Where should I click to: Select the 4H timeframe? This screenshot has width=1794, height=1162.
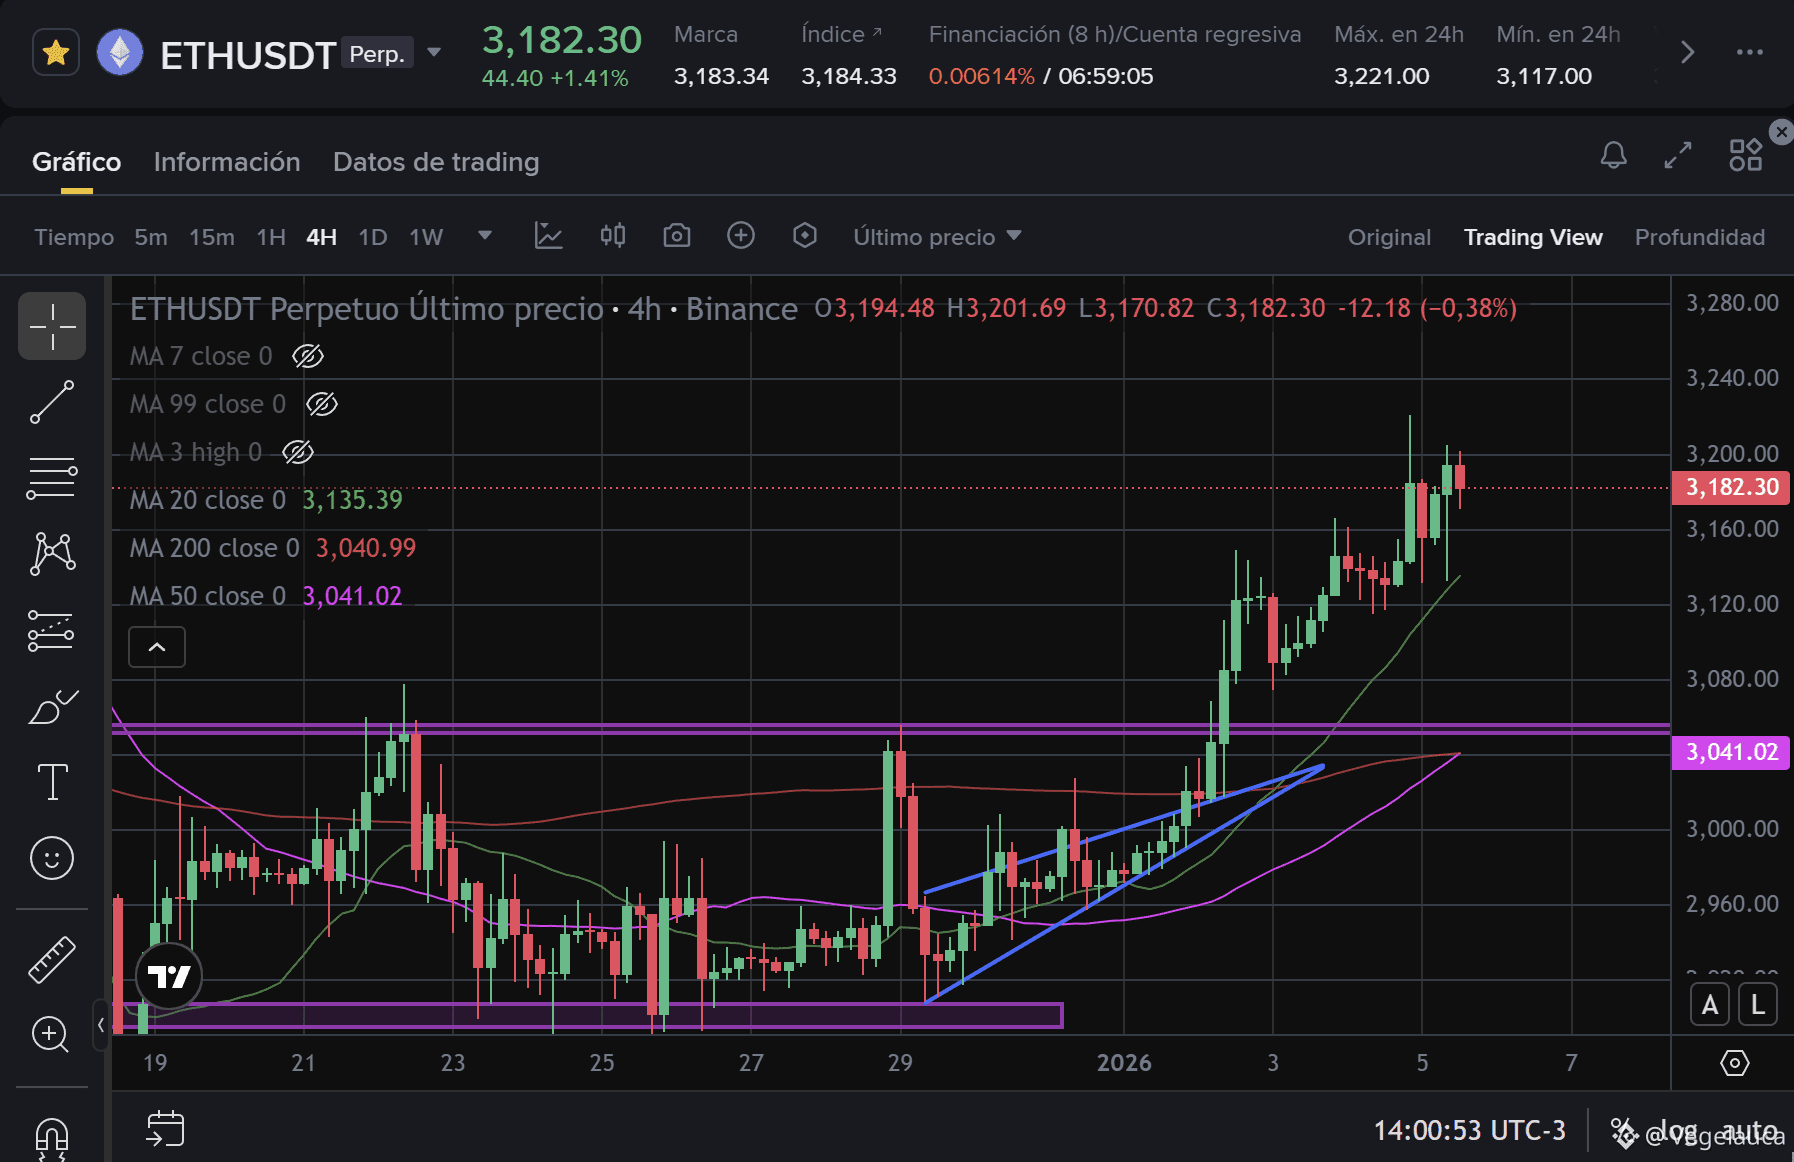(x=321, y=237)
